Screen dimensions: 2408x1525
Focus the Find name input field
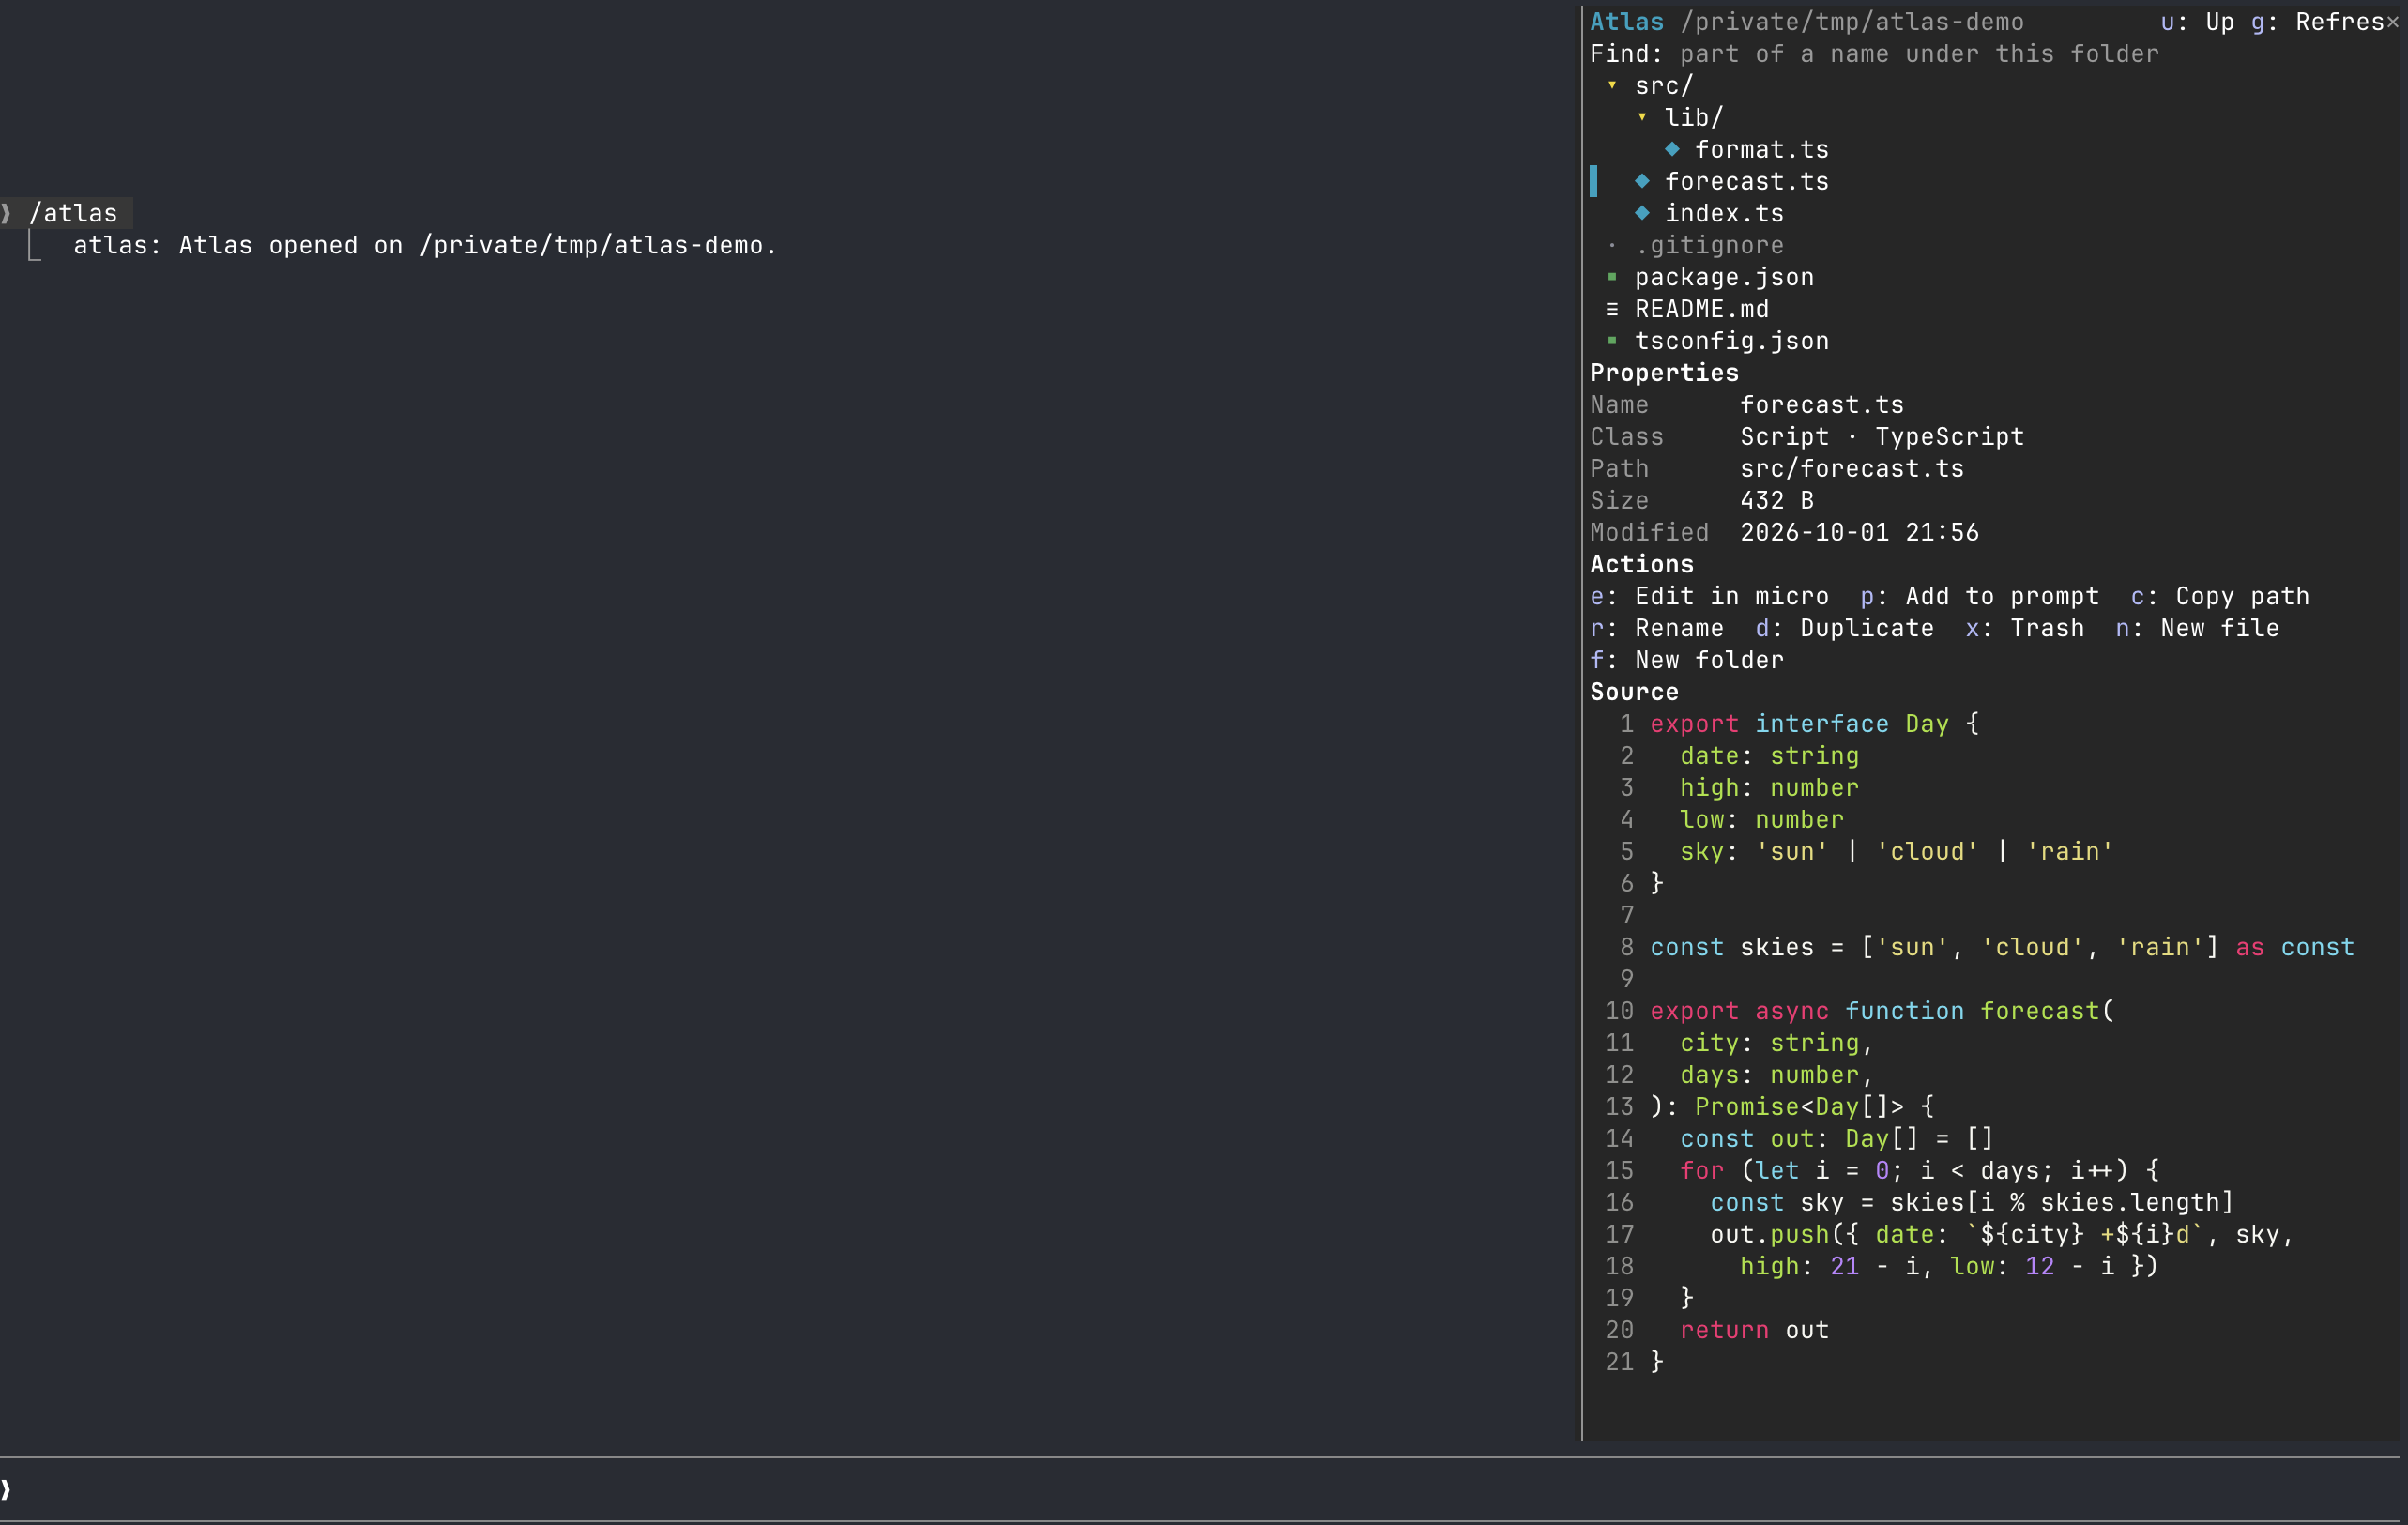[x=1919, y=54]
